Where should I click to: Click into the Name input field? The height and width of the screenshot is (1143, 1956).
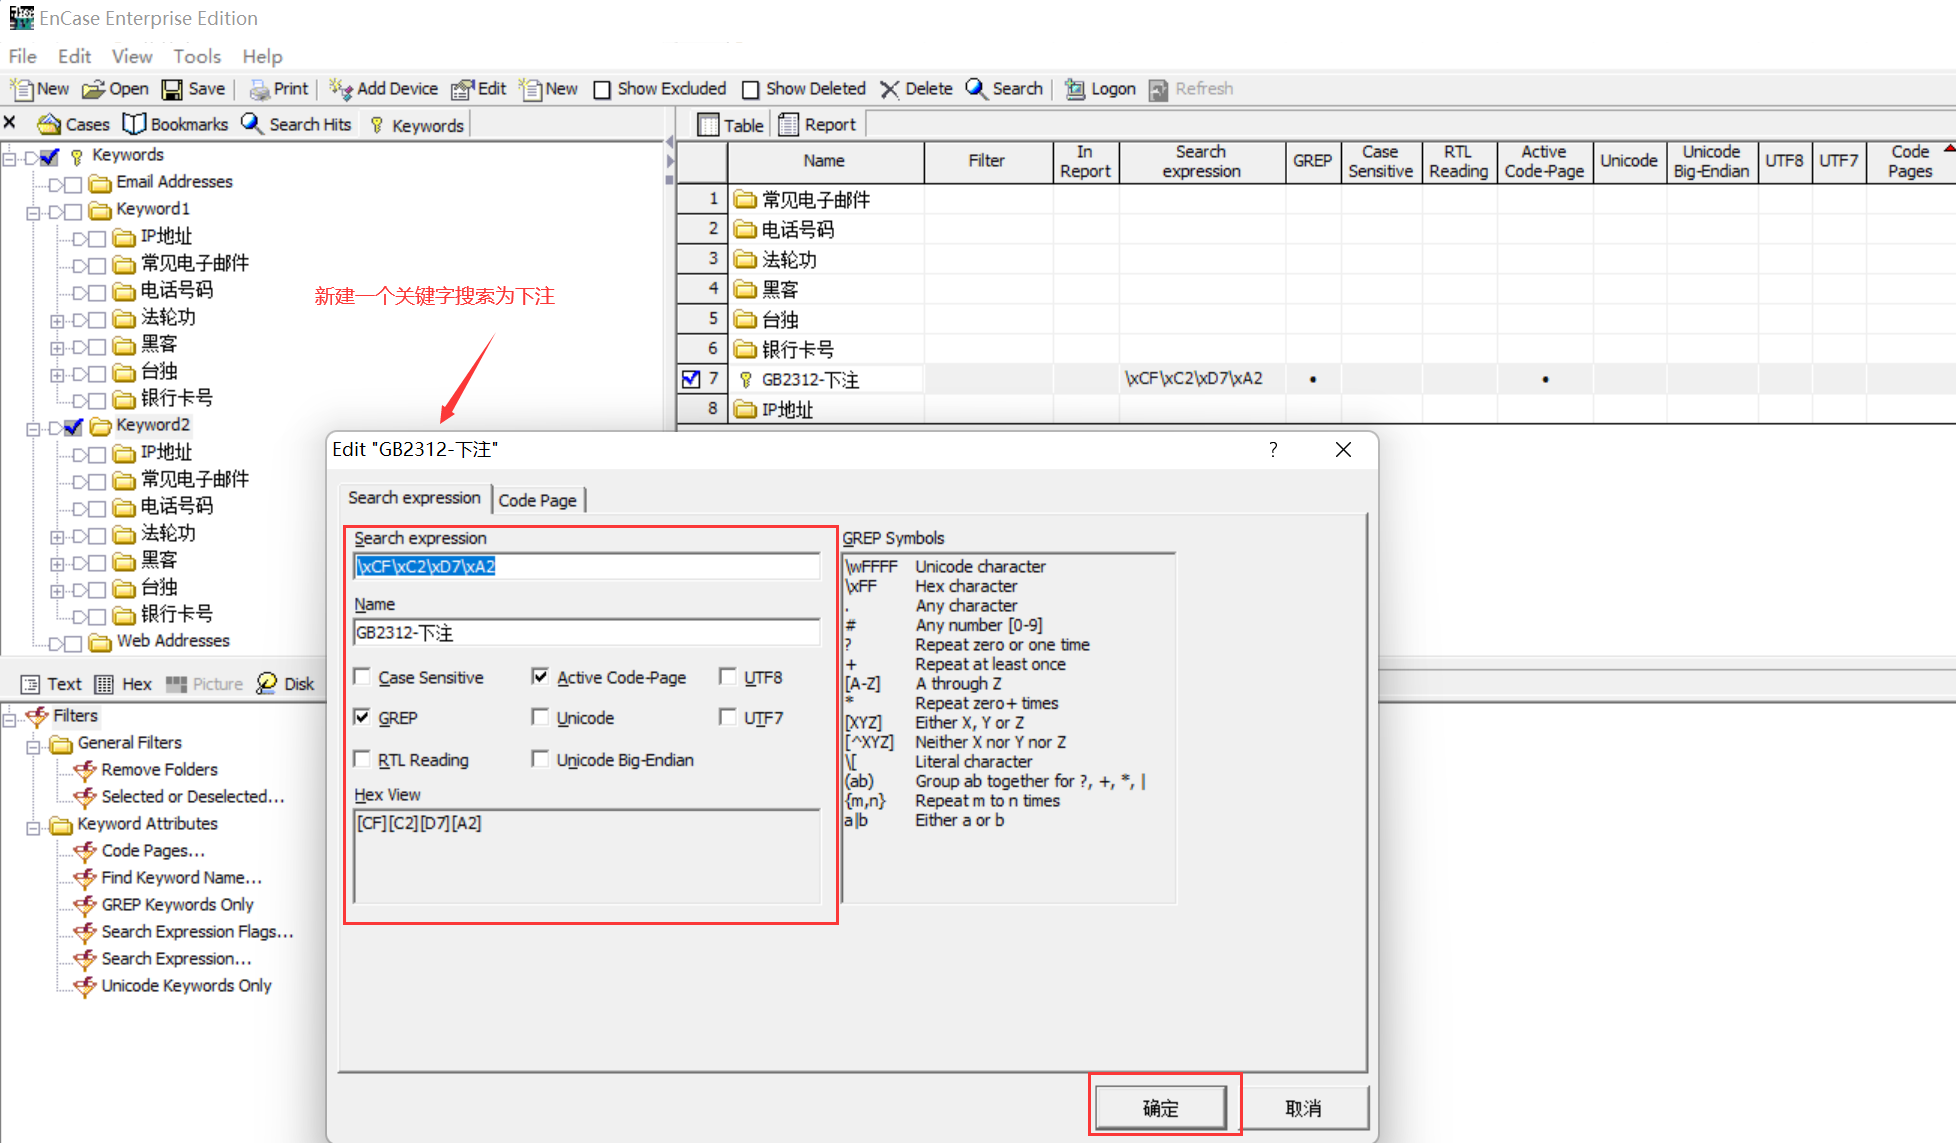(586, 632)
